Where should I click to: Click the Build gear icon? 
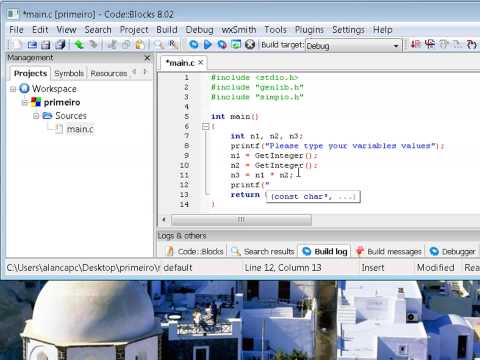click(x=193, y=44)
